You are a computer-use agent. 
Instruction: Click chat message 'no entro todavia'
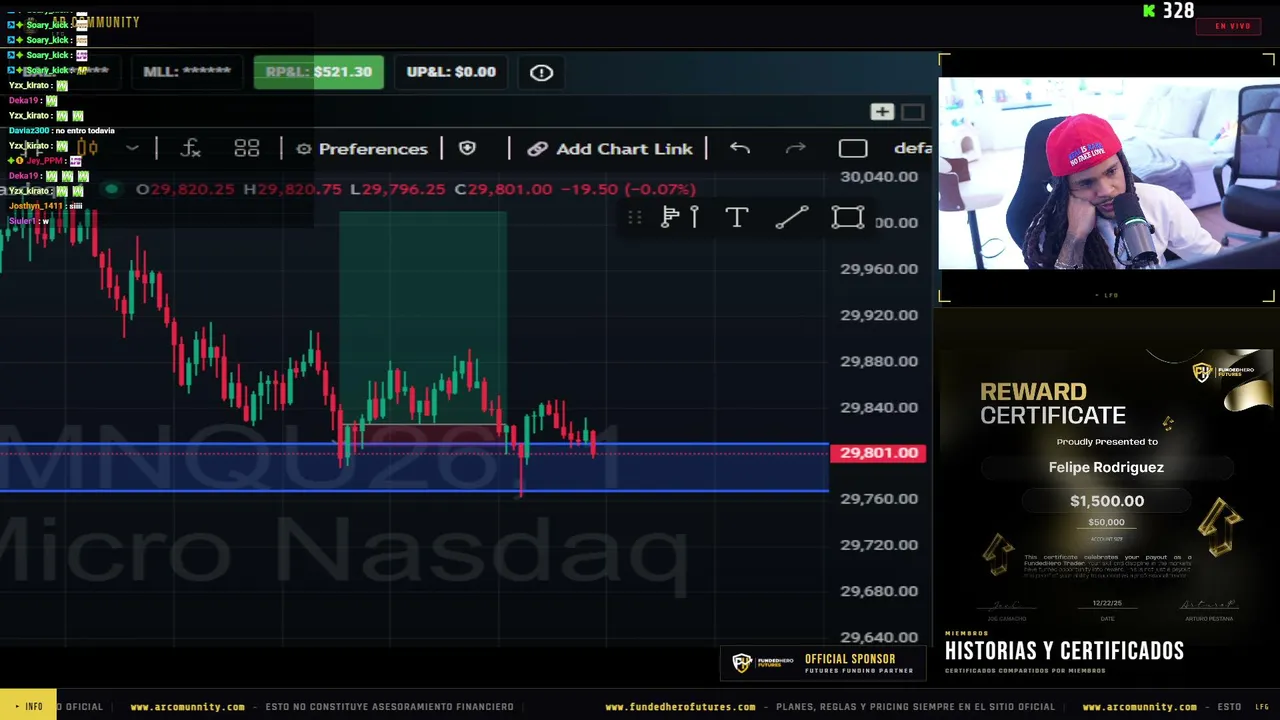coord(85,131)
